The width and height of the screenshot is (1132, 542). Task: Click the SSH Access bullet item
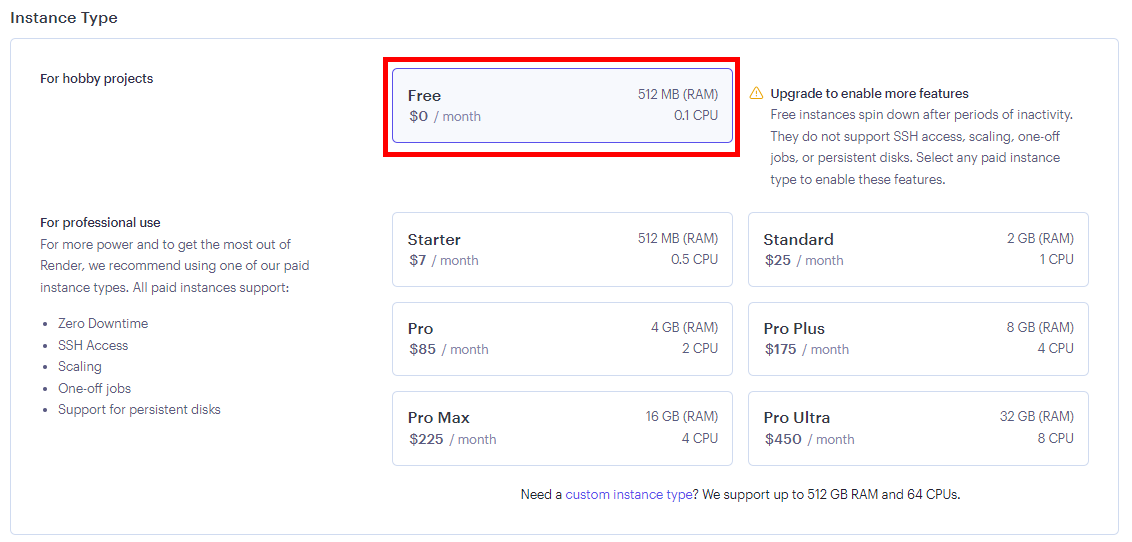[x=93, y=346]
